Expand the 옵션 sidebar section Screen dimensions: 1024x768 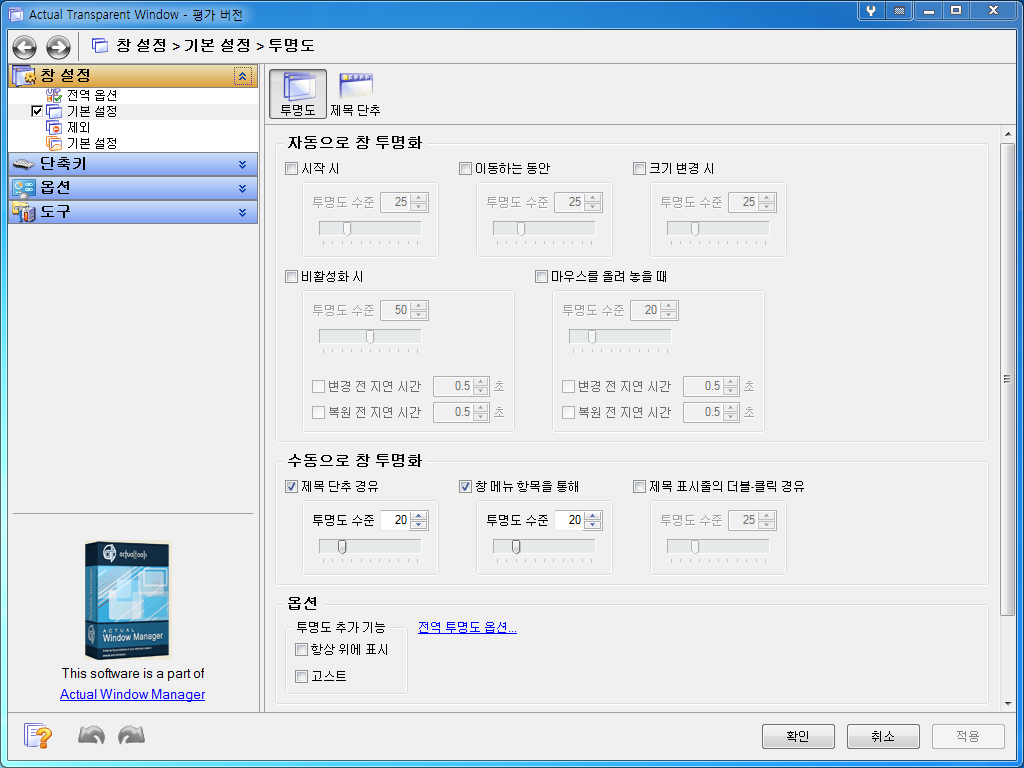coord(242,189)
